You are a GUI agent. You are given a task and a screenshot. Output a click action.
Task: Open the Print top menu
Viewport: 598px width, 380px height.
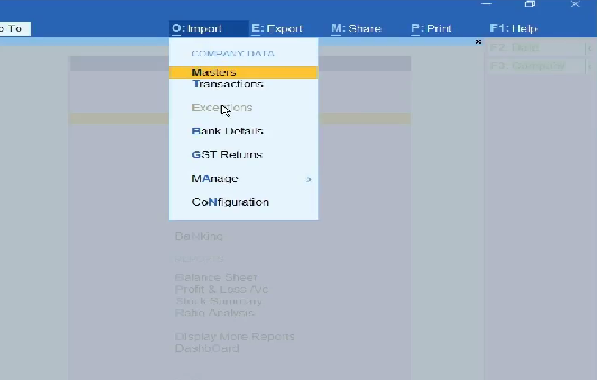tap(431, 29)
